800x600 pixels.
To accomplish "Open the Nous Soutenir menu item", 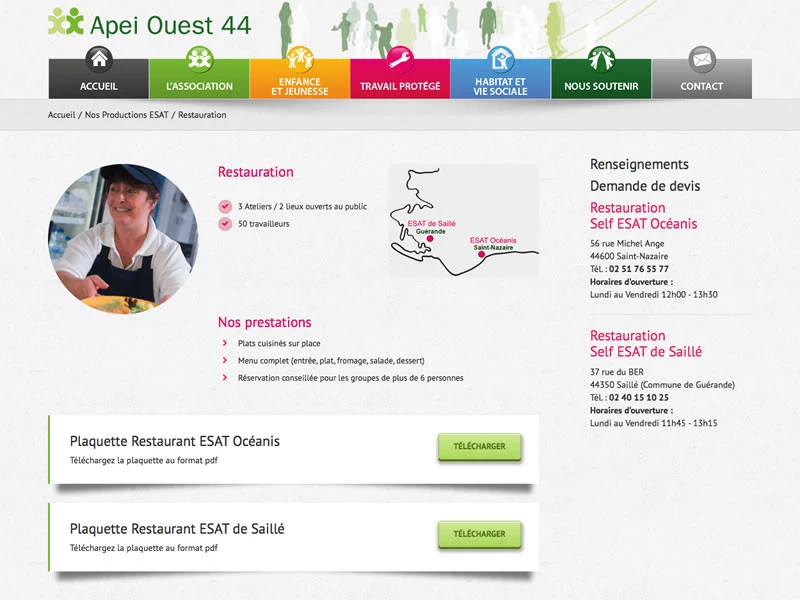I will (x=601, y=79).
